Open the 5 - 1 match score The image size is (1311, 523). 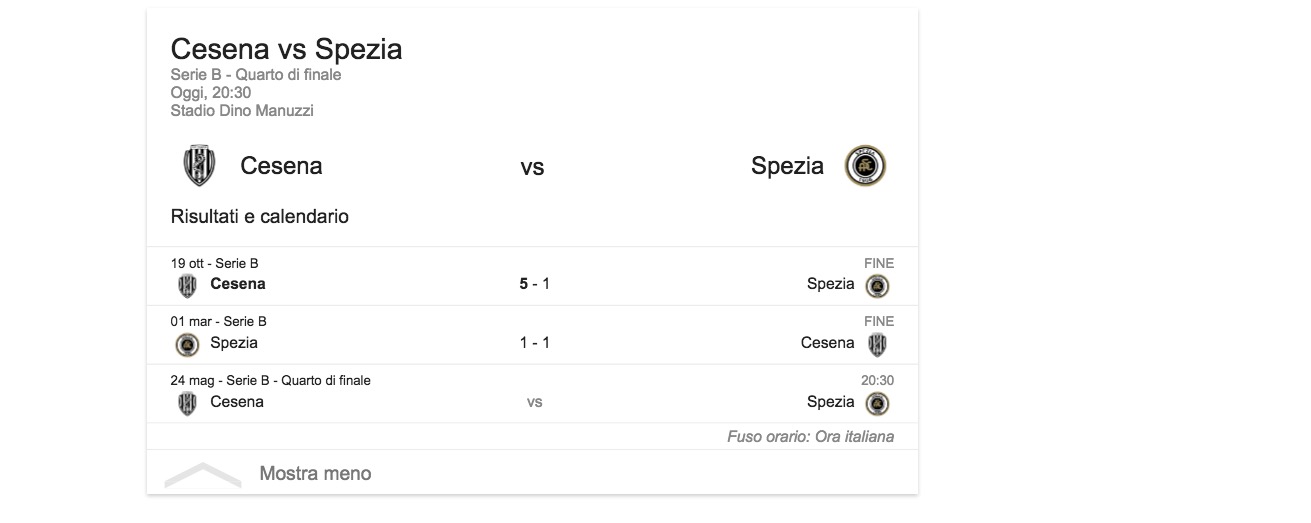point(534,284)
